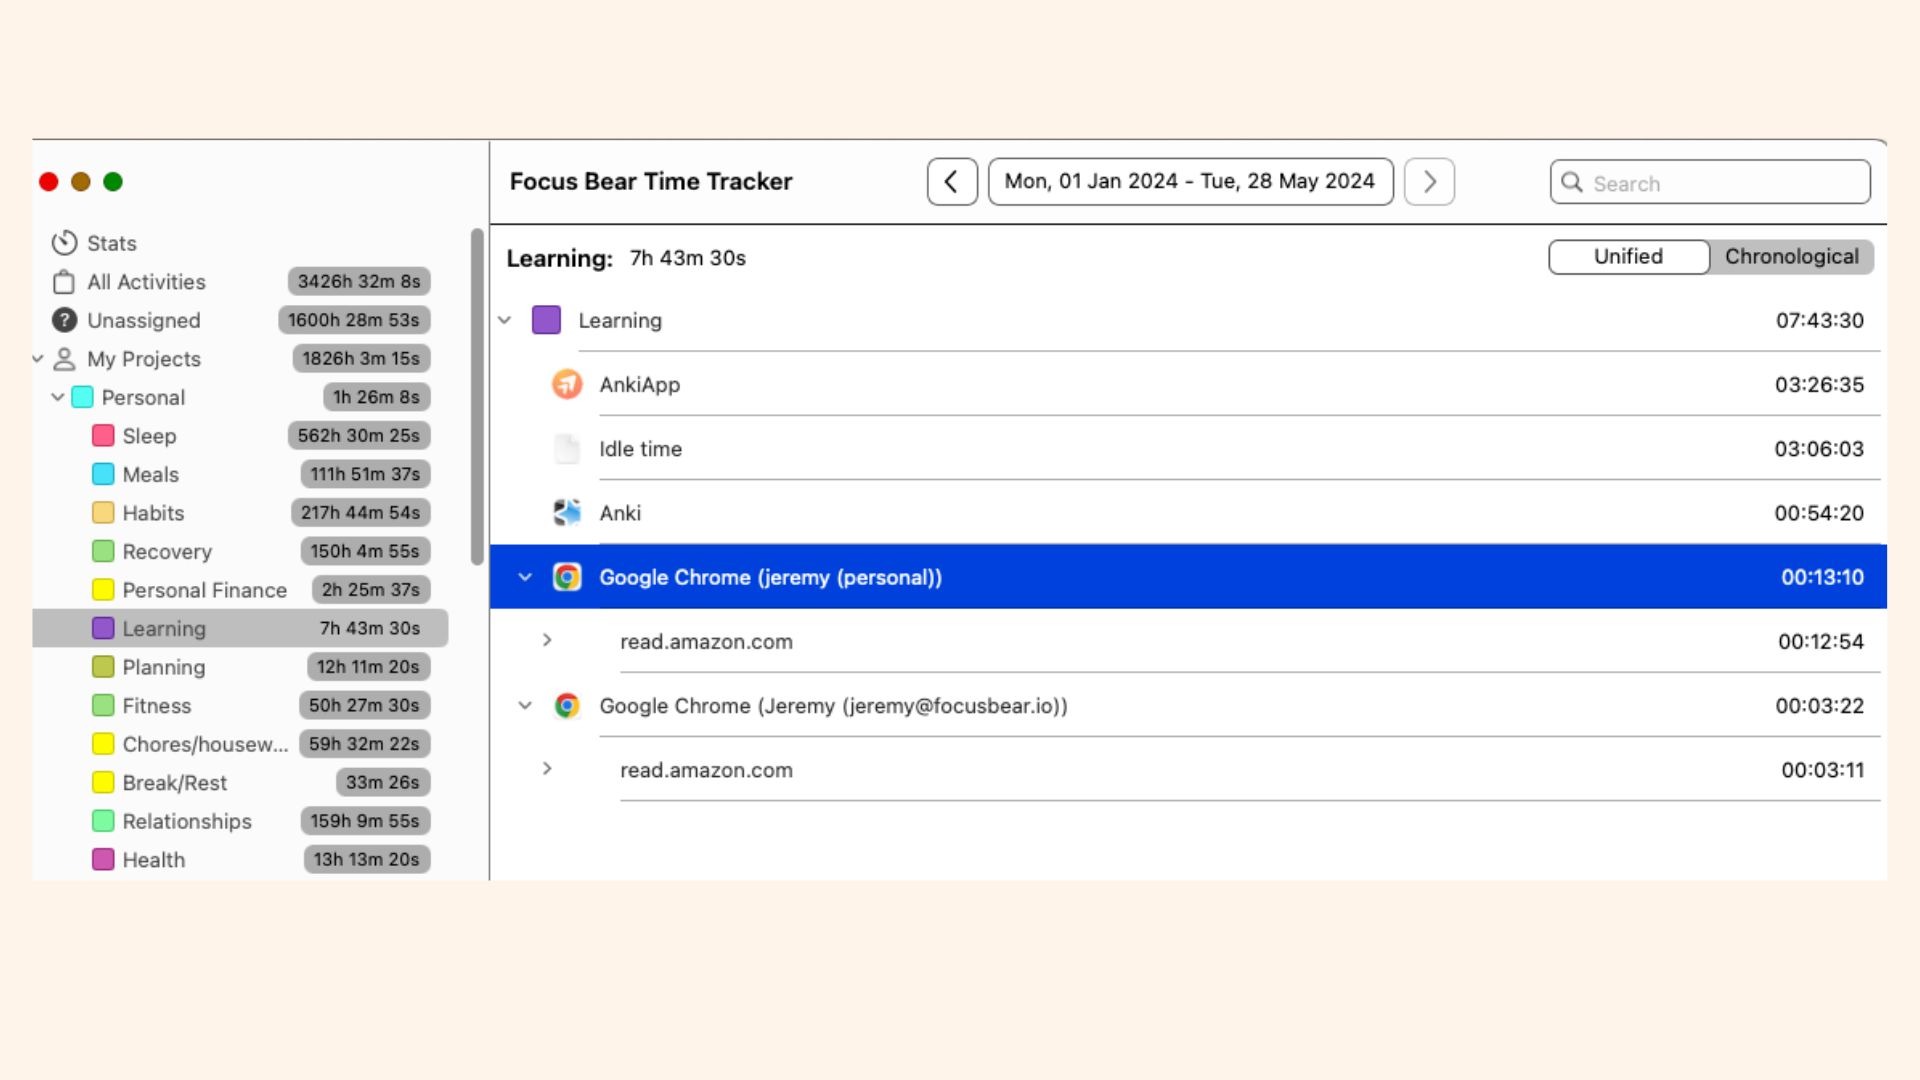Collapse the Personal project tree
The height and width of the screenshot is (1080, 1920).
60,397
